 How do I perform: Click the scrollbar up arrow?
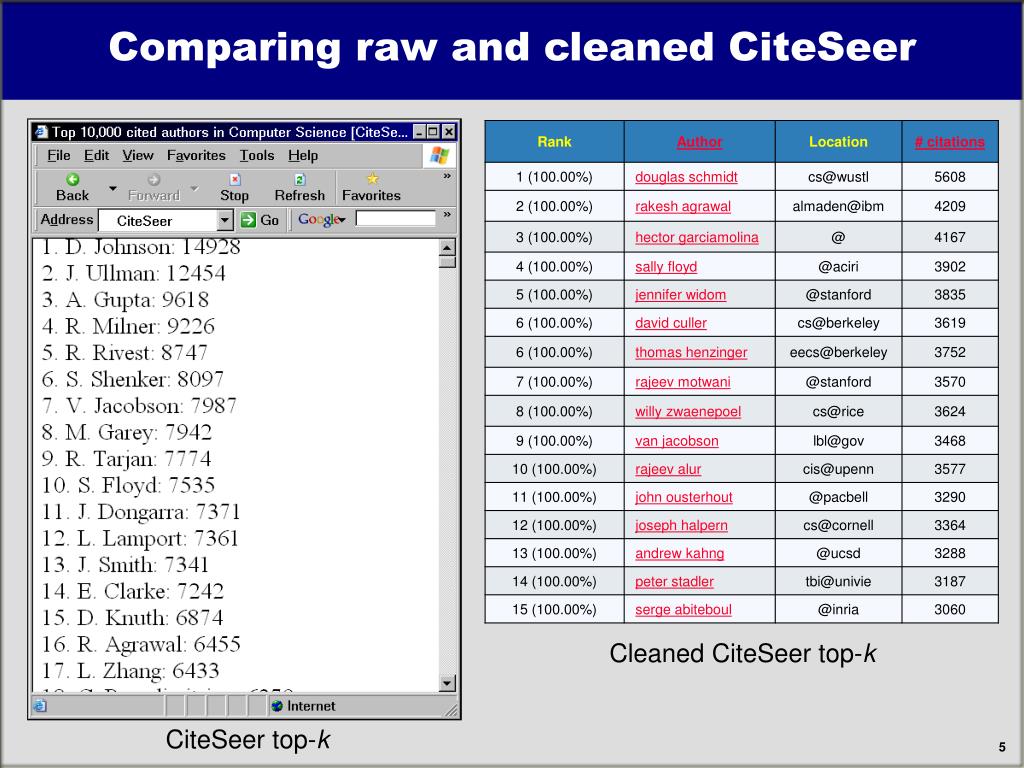coord(447,248)
